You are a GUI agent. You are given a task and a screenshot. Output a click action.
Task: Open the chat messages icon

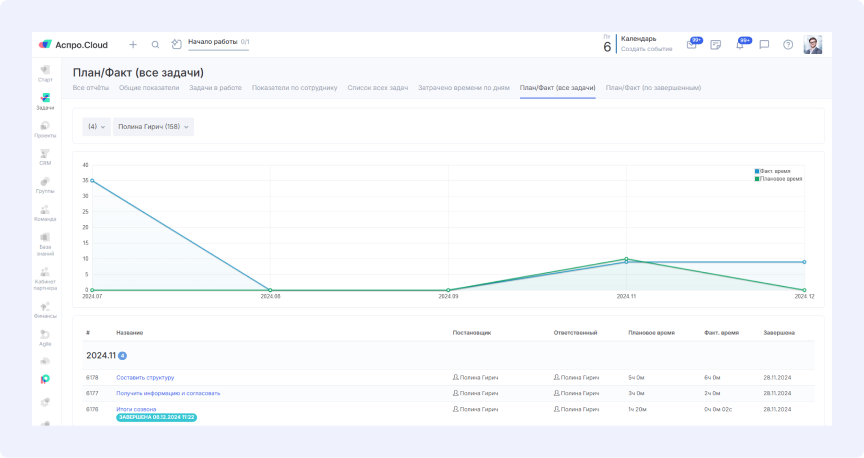[764, 45]
